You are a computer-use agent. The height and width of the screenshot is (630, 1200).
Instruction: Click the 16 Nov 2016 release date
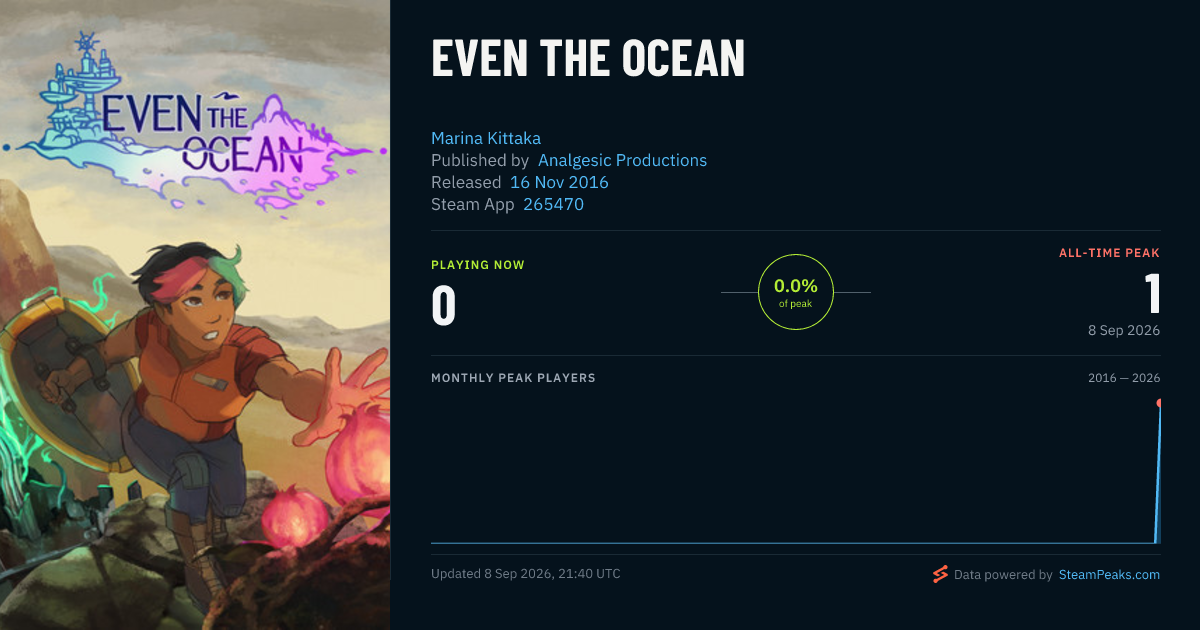point(559,182)
